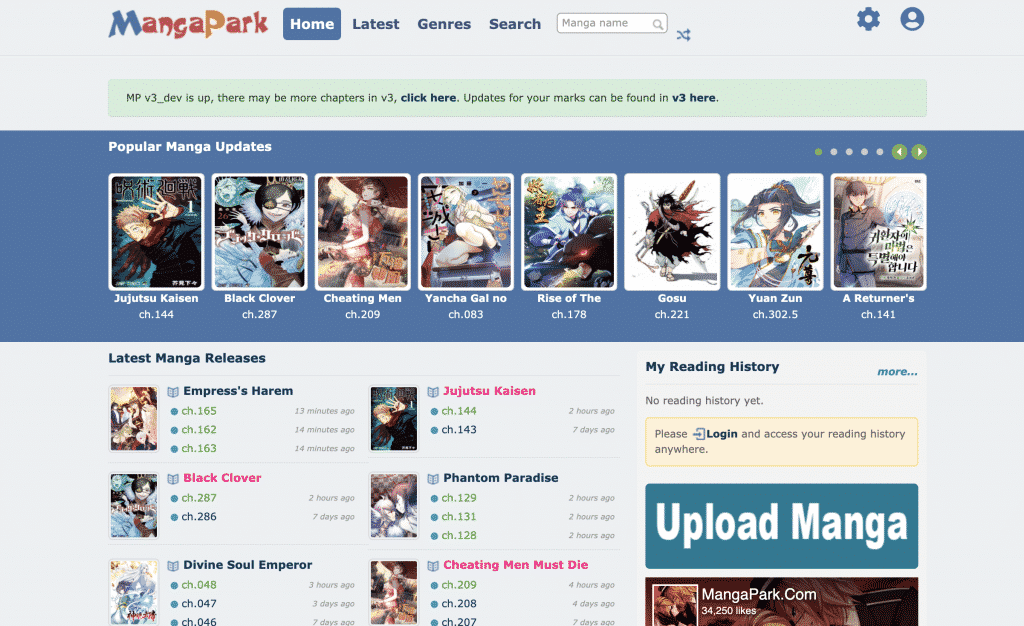Click the magnifier icon in the search field

(x=658, y=22)
